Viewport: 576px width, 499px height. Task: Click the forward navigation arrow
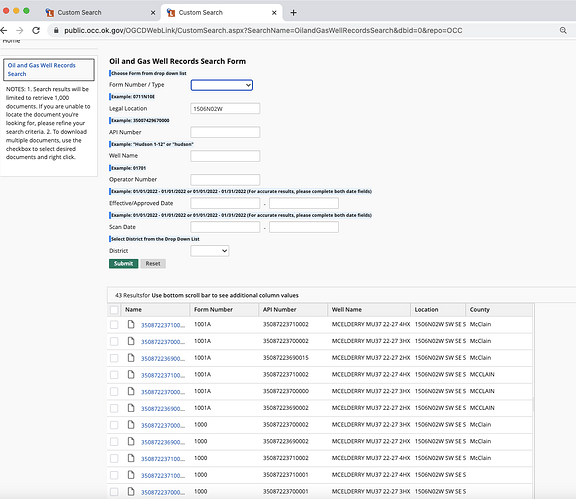click(x=19, y=30)
